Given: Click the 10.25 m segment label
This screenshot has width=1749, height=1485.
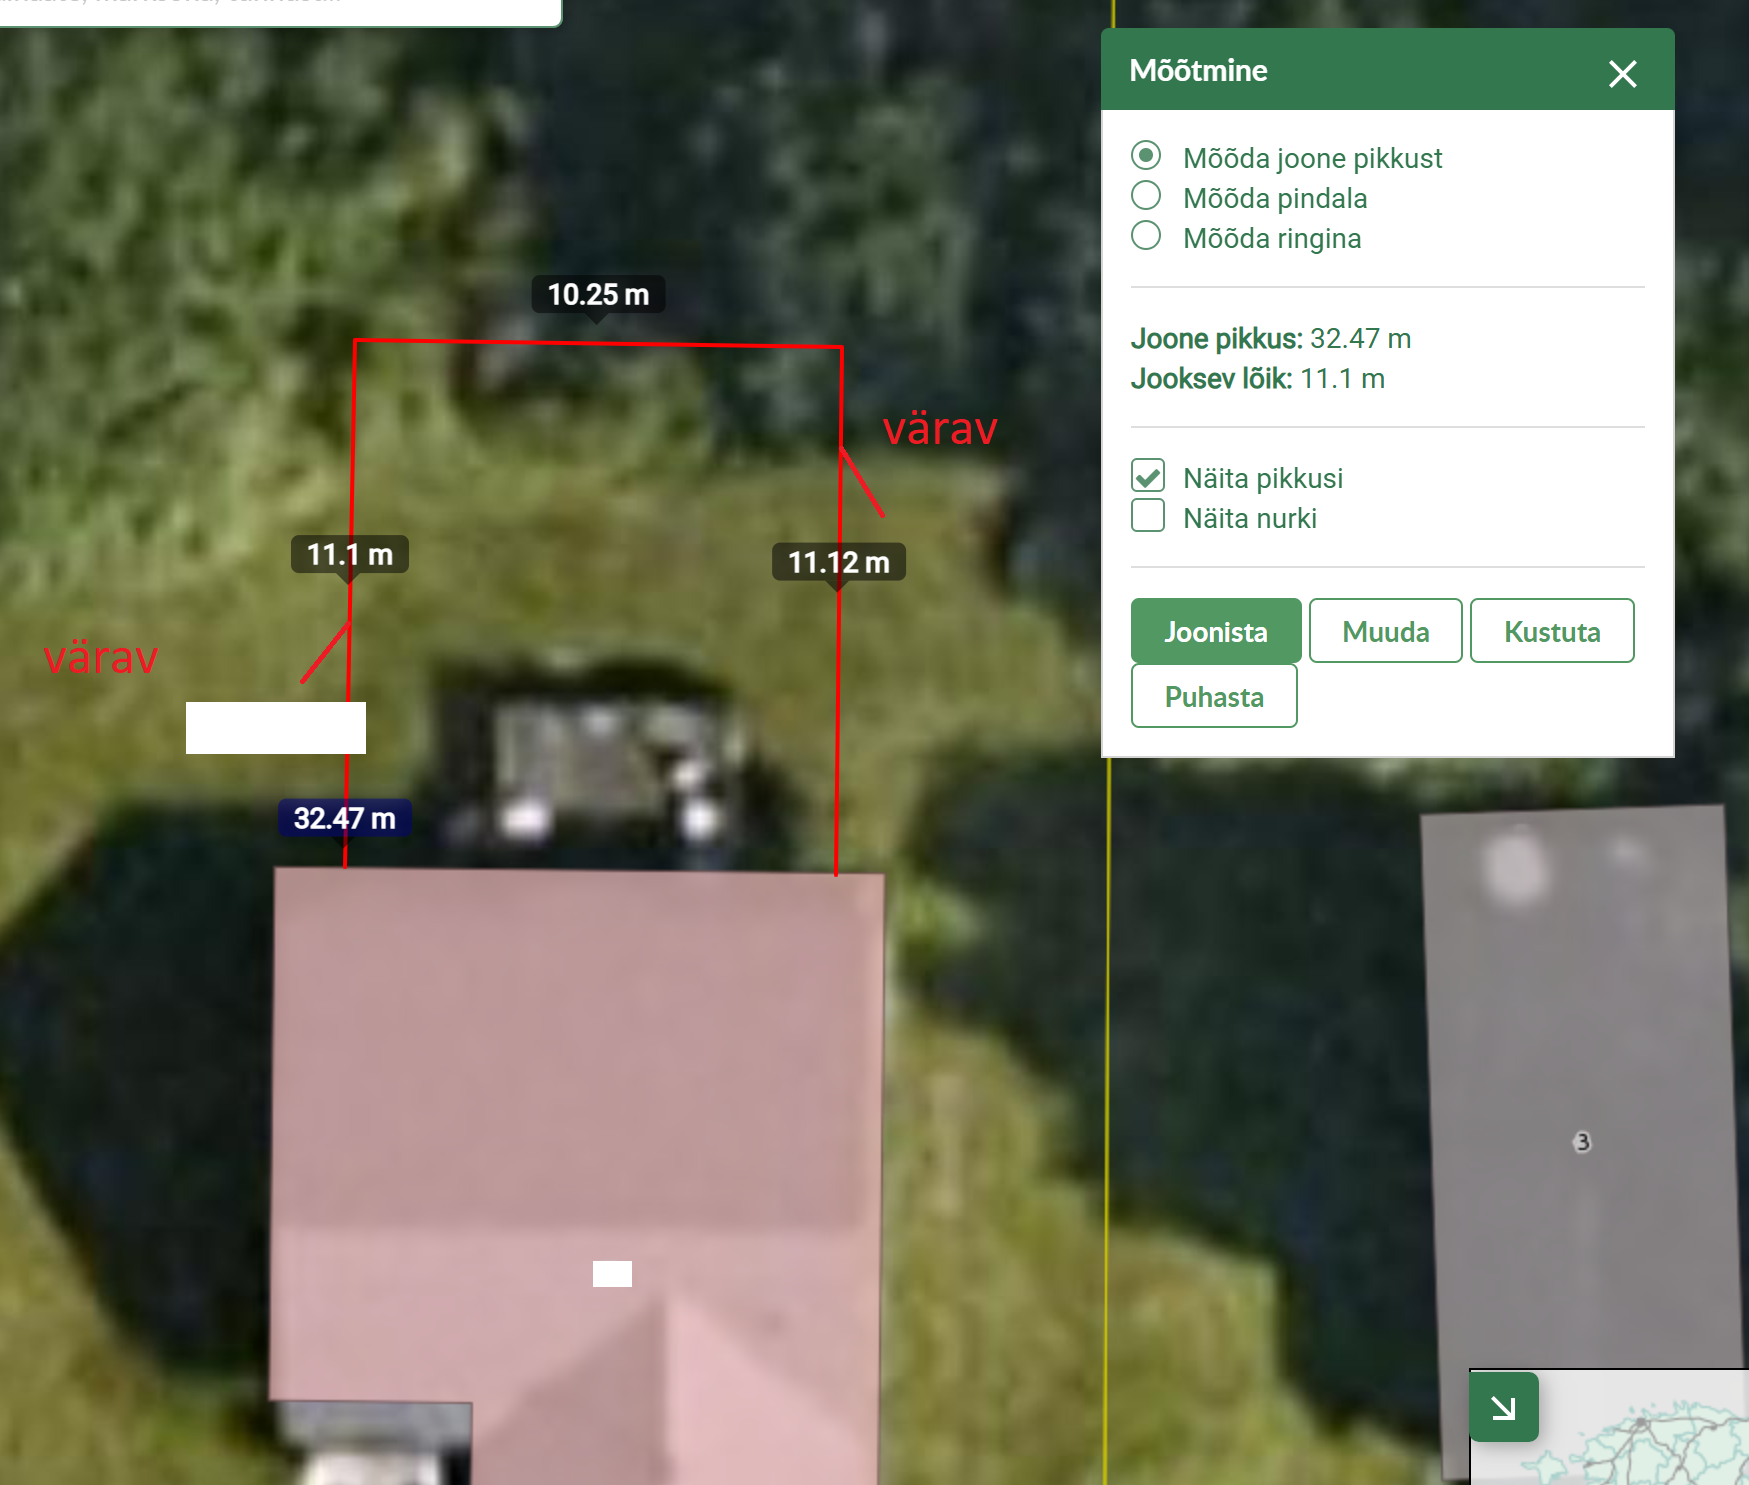Looking at the screenshot, I should pyautogui.click(x=598, y=294).
